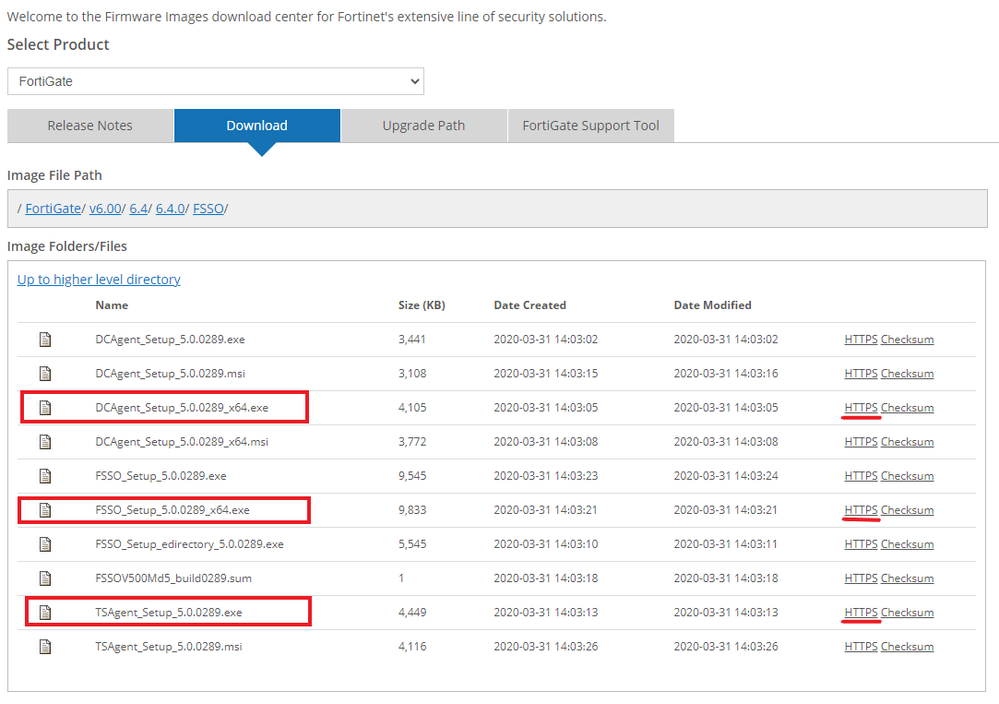Click the Date Modified column header

[712, 305]
